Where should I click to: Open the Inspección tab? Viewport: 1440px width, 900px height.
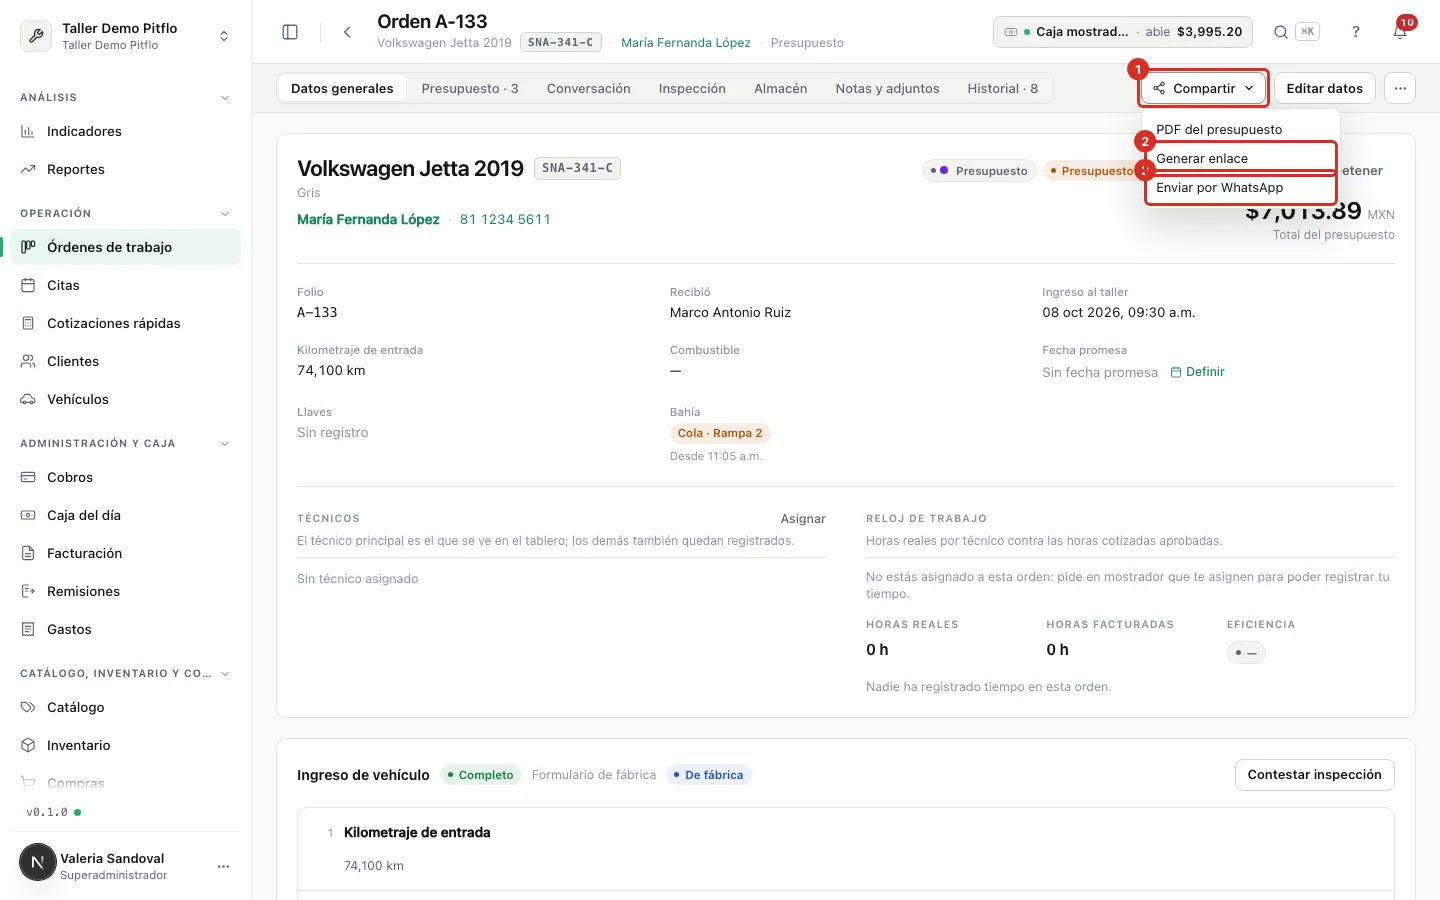click(692, 88)
